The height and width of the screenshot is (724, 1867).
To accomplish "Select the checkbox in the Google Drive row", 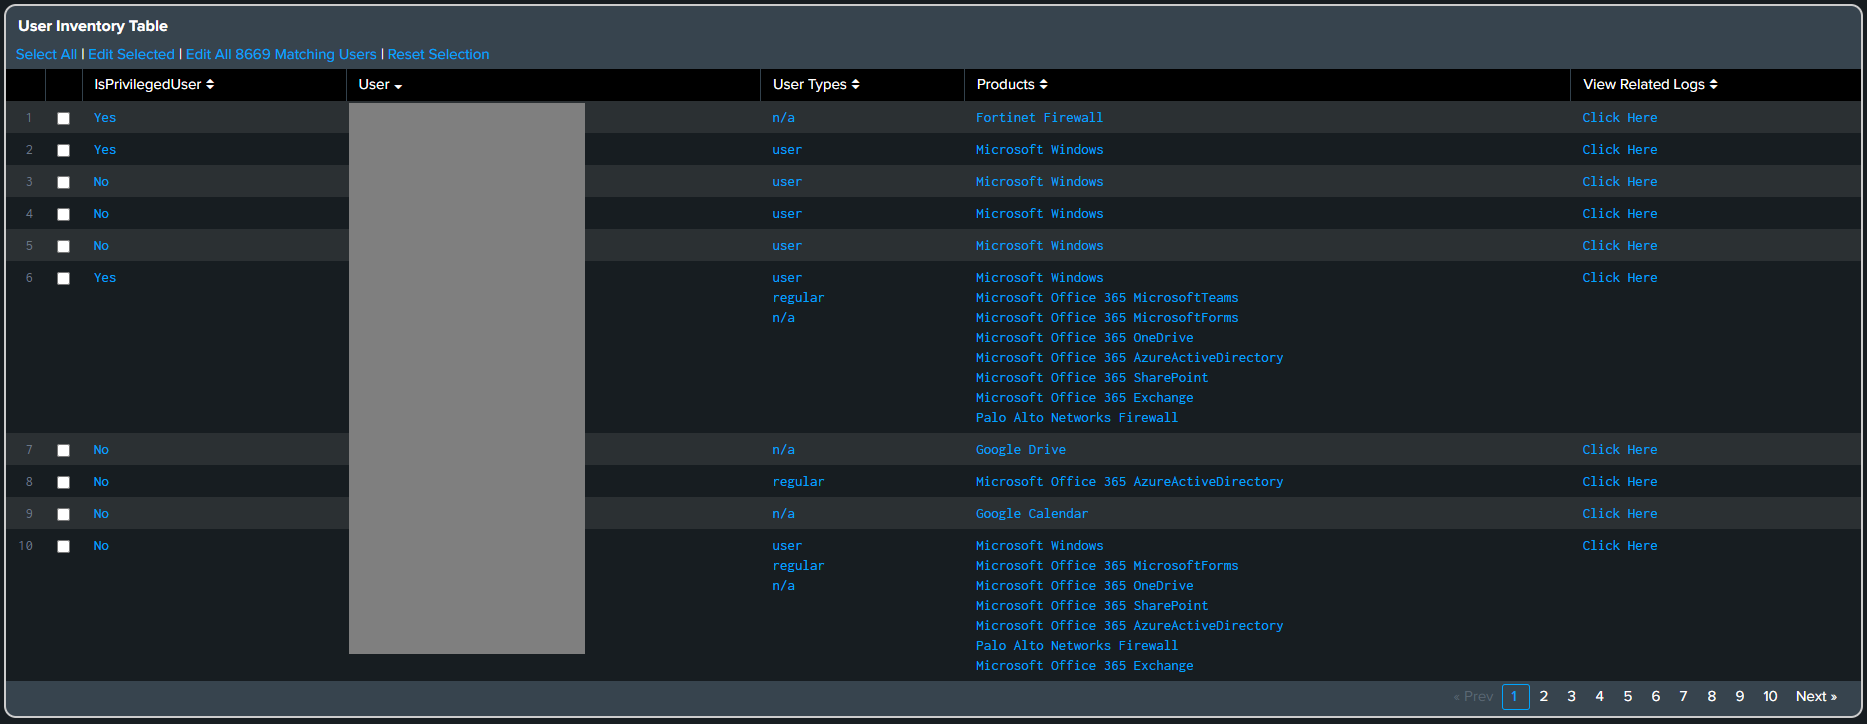I will click(64, 450).
